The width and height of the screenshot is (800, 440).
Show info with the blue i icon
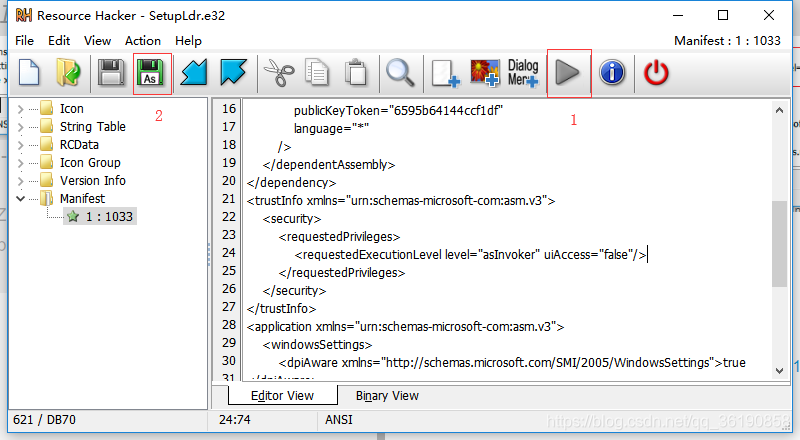pyautogui.click(x=612, y=72)
